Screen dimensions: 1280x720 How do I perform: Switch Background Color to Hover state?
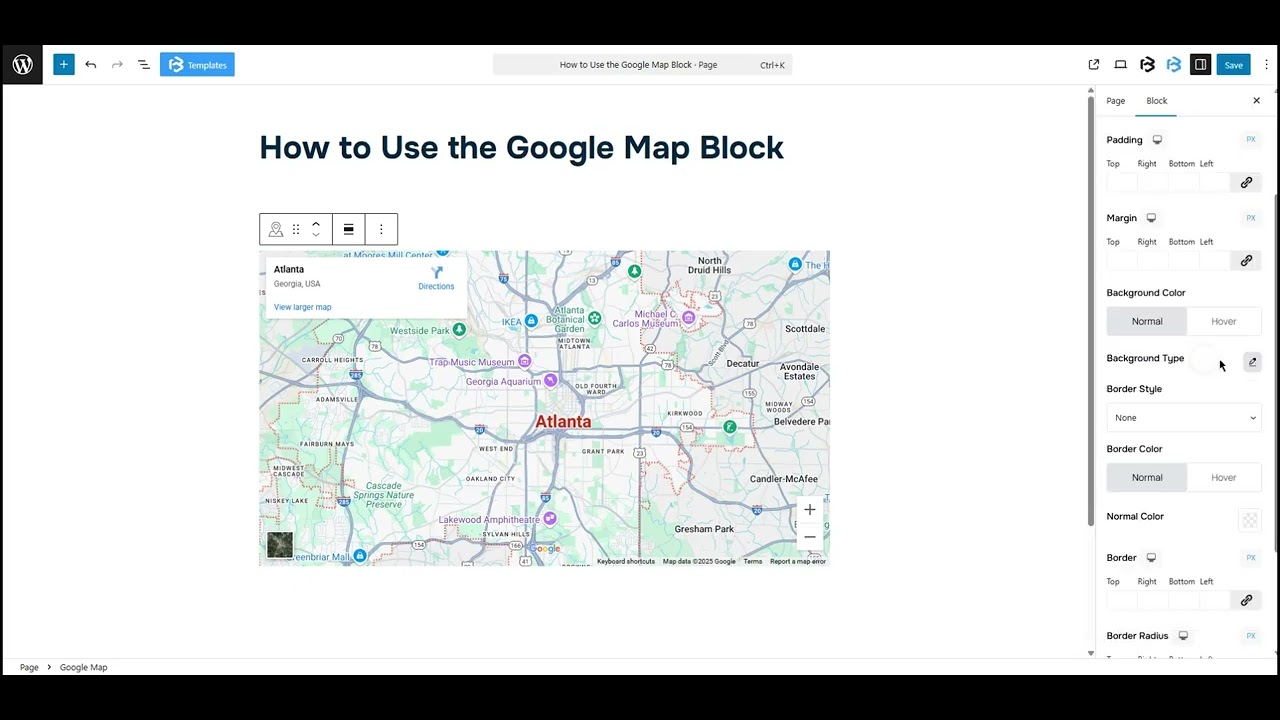(x=1223, y=321)
